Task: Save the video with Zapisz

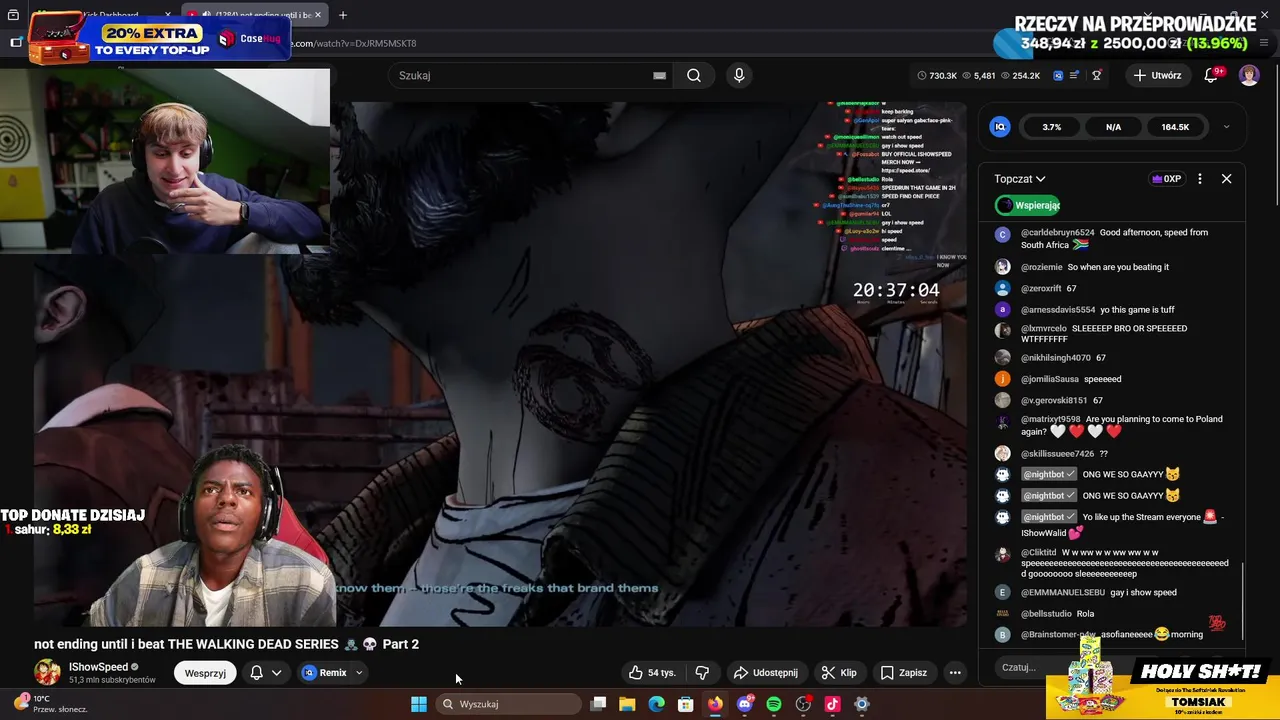Action: pos(904,673)
